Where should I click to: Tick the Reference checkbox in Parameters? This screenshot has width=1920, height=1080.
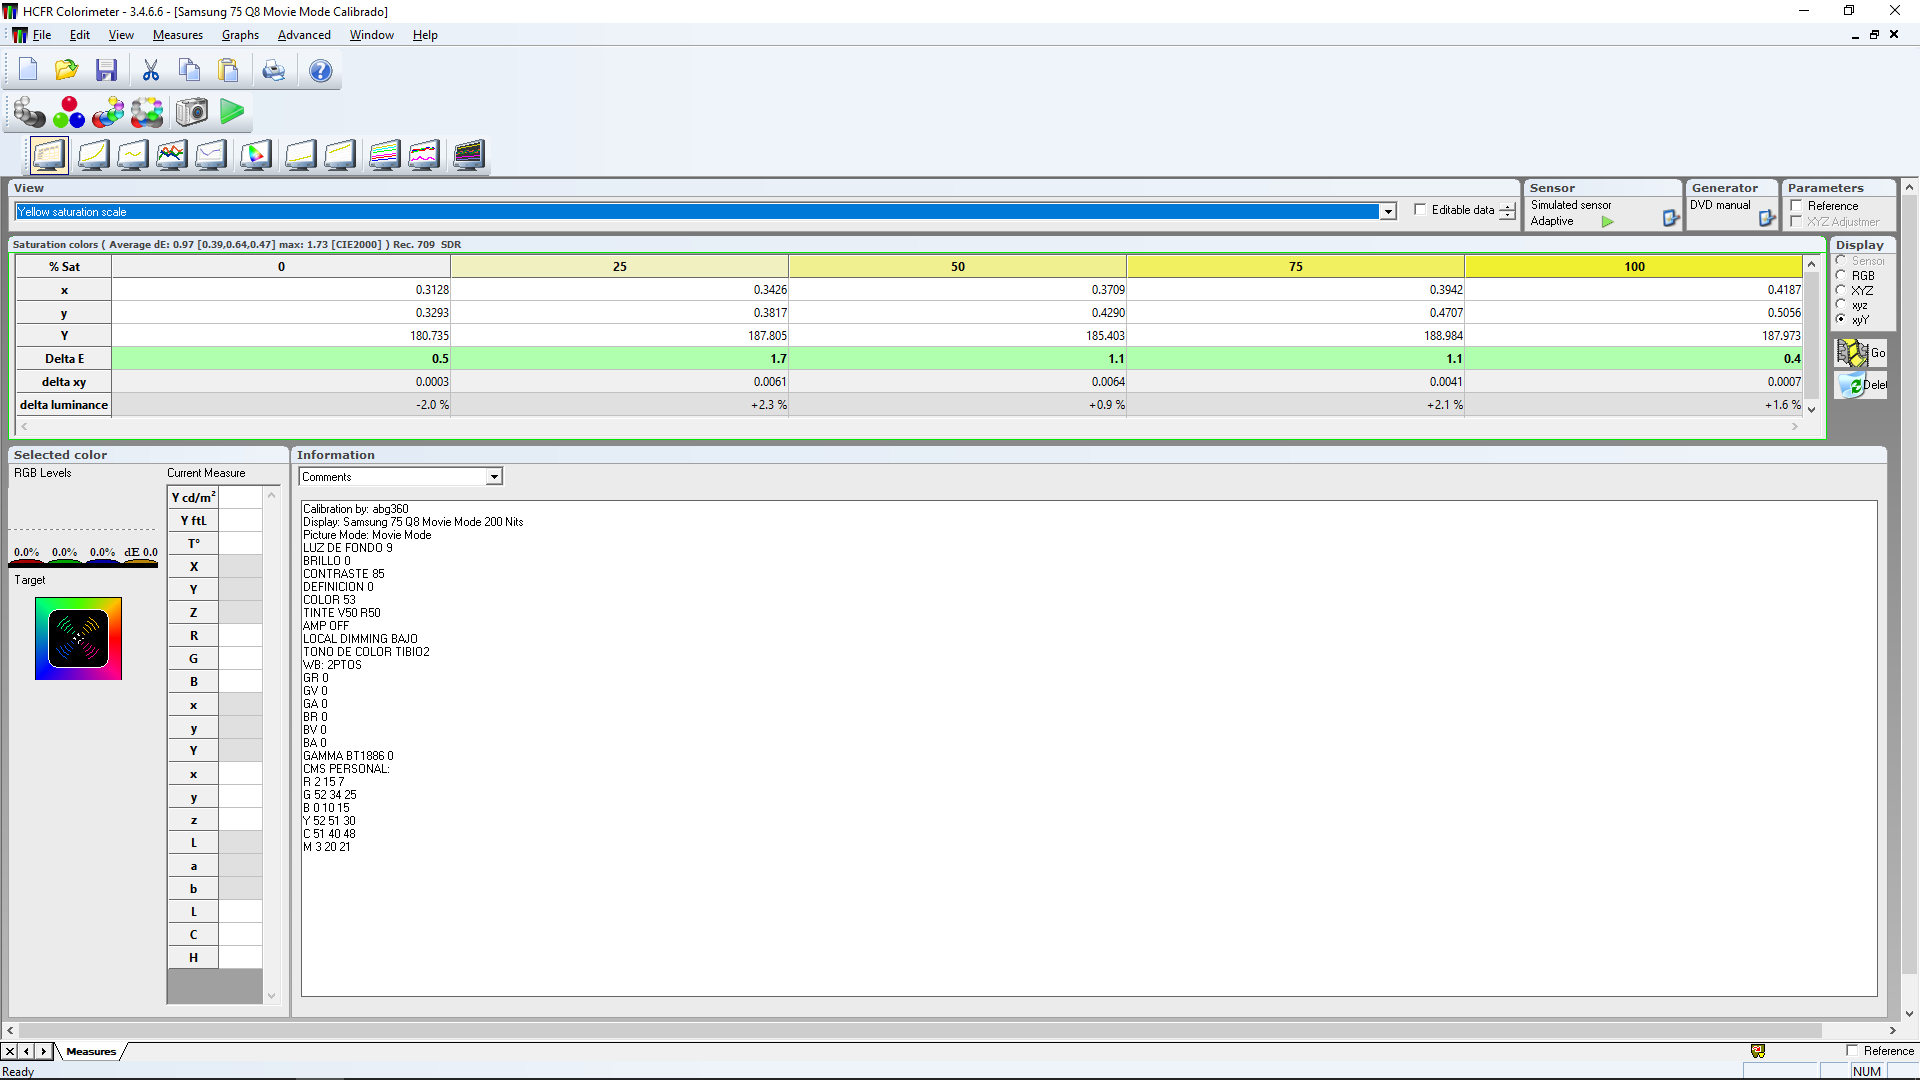coord(1797,206)
